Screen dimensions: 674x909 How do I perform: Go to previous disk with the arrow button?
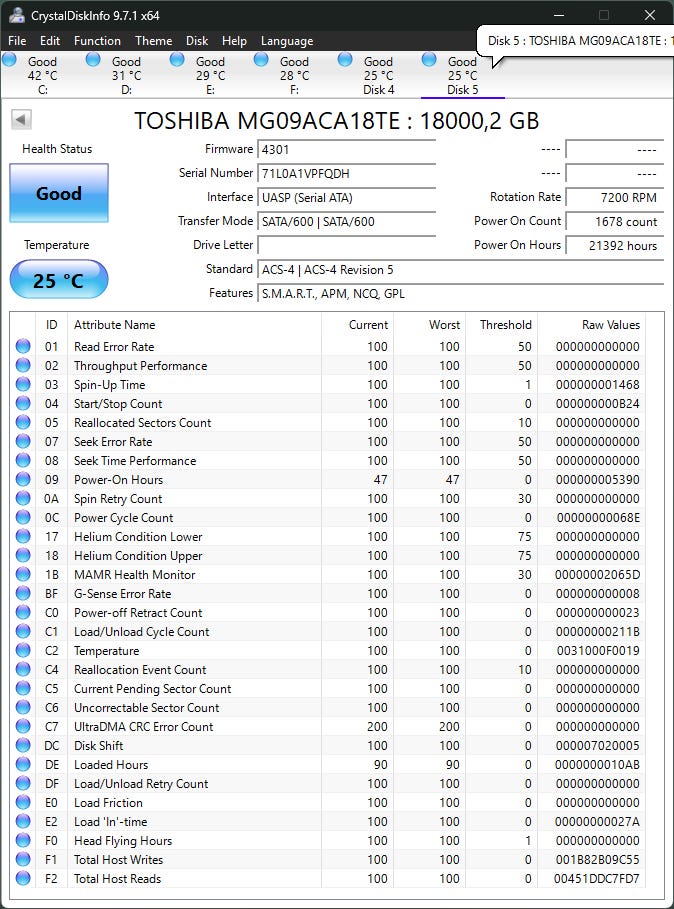21,120
